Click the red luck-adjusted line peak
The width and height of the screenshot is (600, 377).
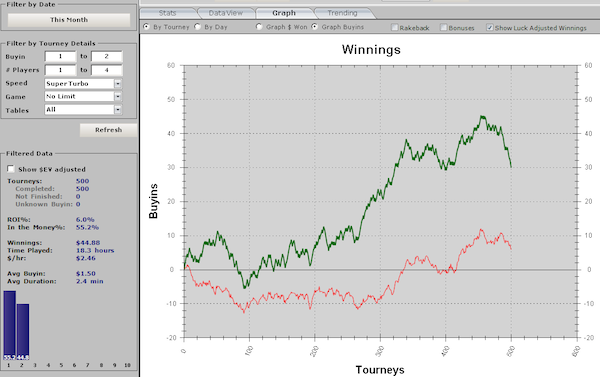click(481, 230)
